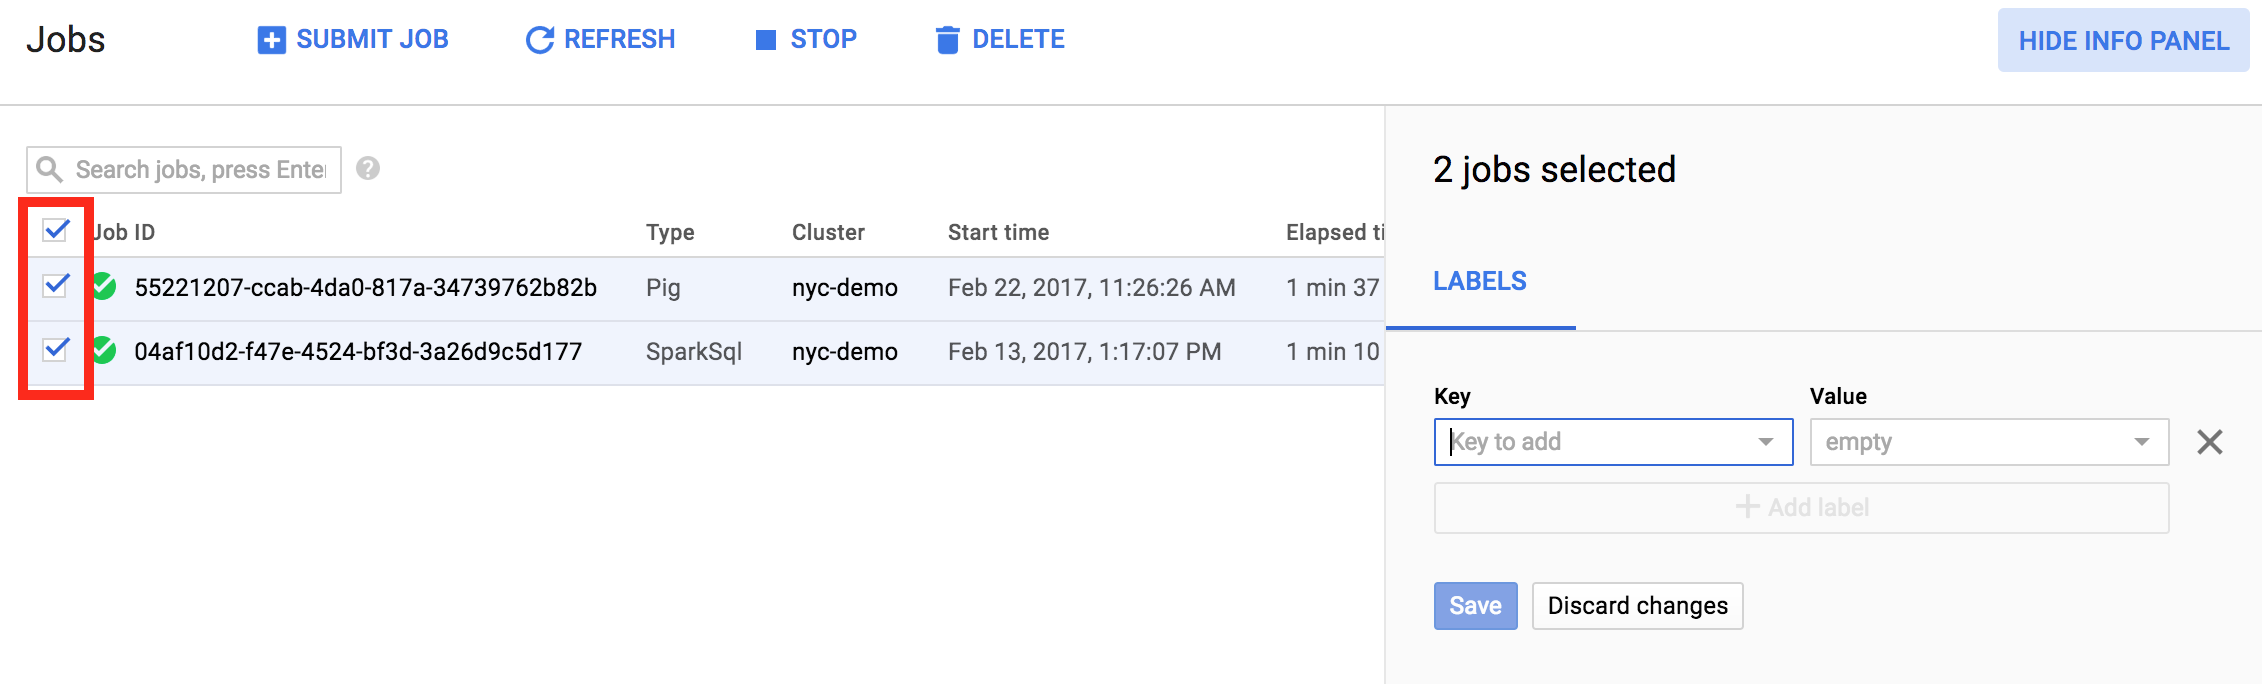This screenshot has height=684, width=2262.
Task: Click the search magnifier icon
Action: pyautogui.click(x=49, y=169)
